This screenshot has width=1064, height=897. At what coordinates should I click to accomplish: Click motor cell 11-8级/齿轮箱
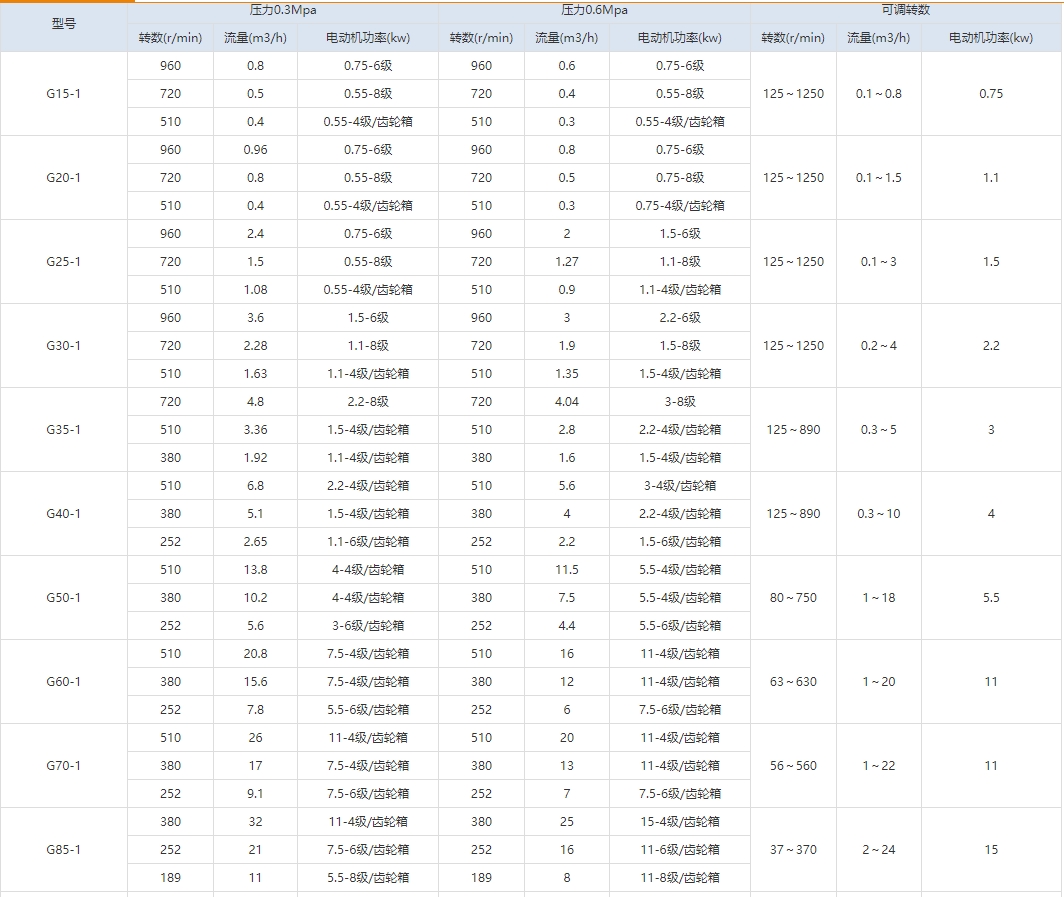tap(680, 877)
